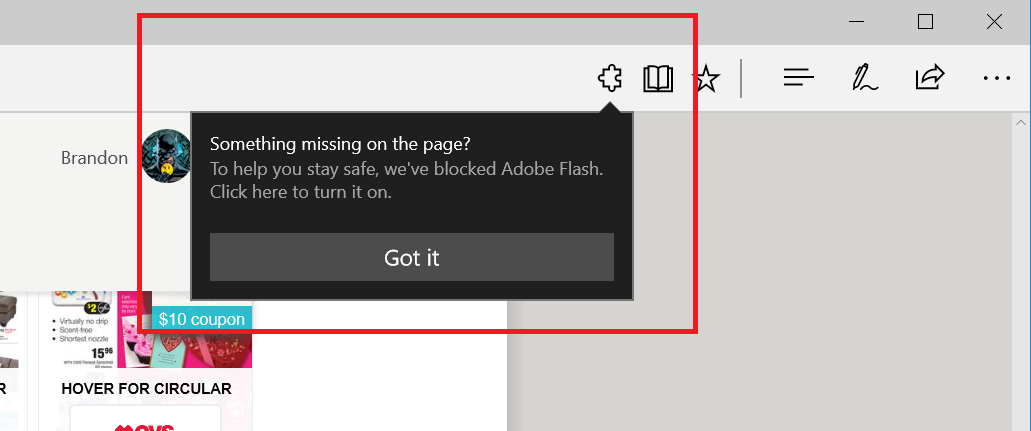Click the CVS logo below circular
Viewport: 1031px width, 431px height.
pyautogui.click(x=145, y=421)
